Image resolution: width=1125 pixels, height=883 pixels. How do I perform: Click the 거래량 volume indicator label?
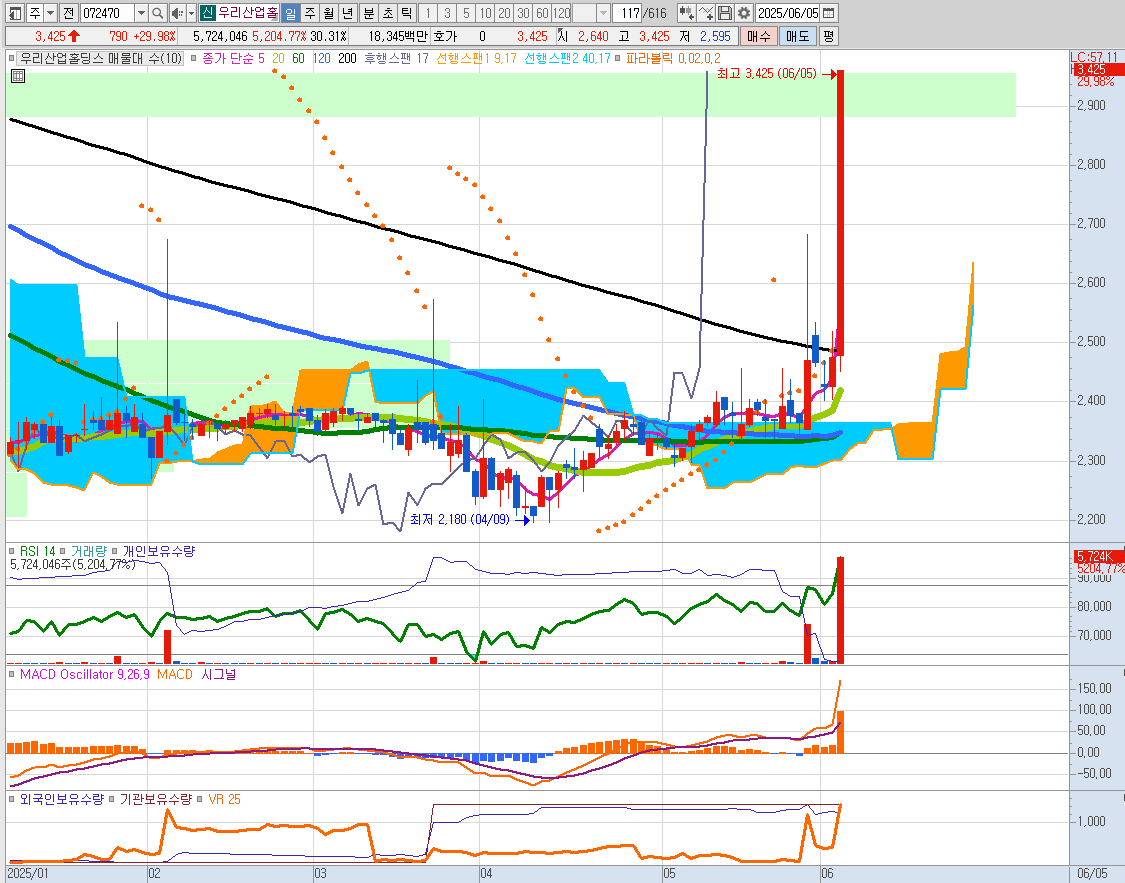88,551
